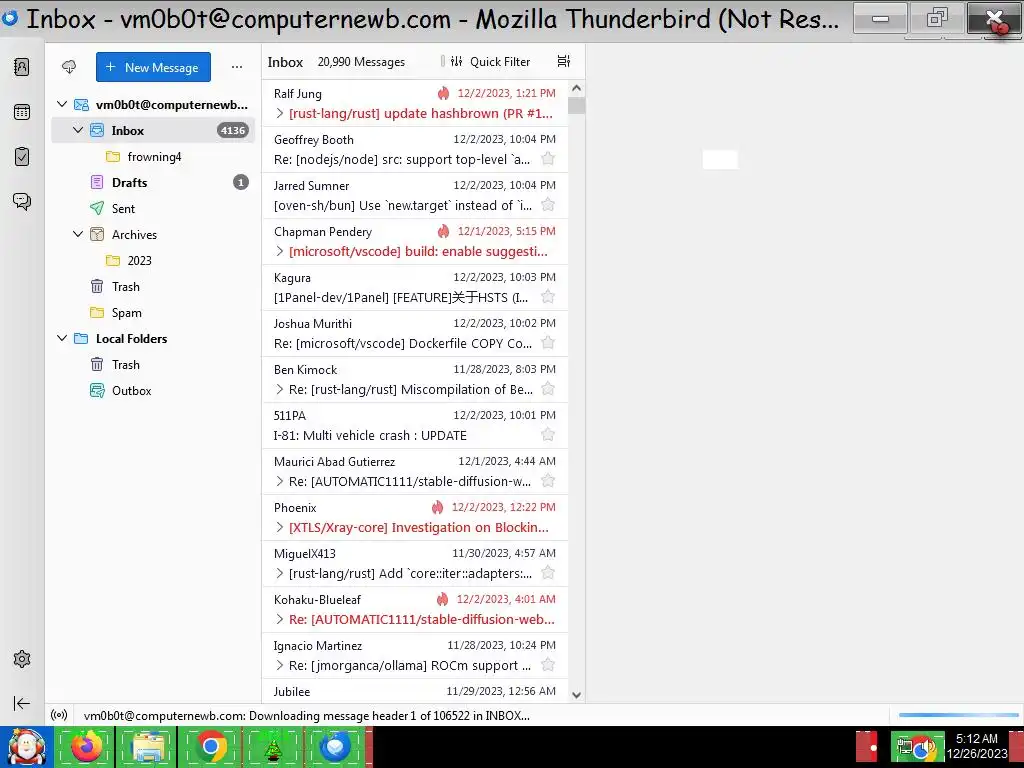The width and height of the screenshot is (1024, 768).
Task: Open the Sent folder
Action: [153, 208]
